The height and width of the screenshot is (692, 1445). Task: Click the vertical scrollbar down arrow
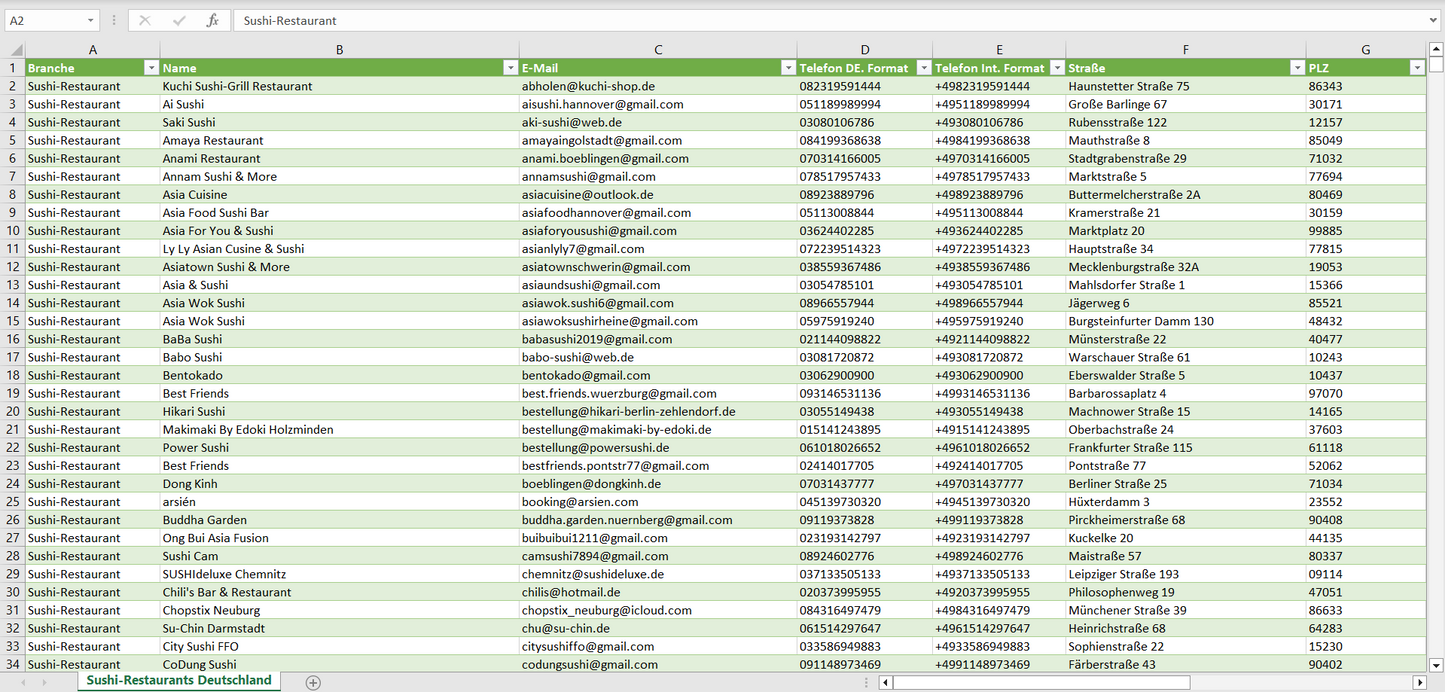[1436, 664]
